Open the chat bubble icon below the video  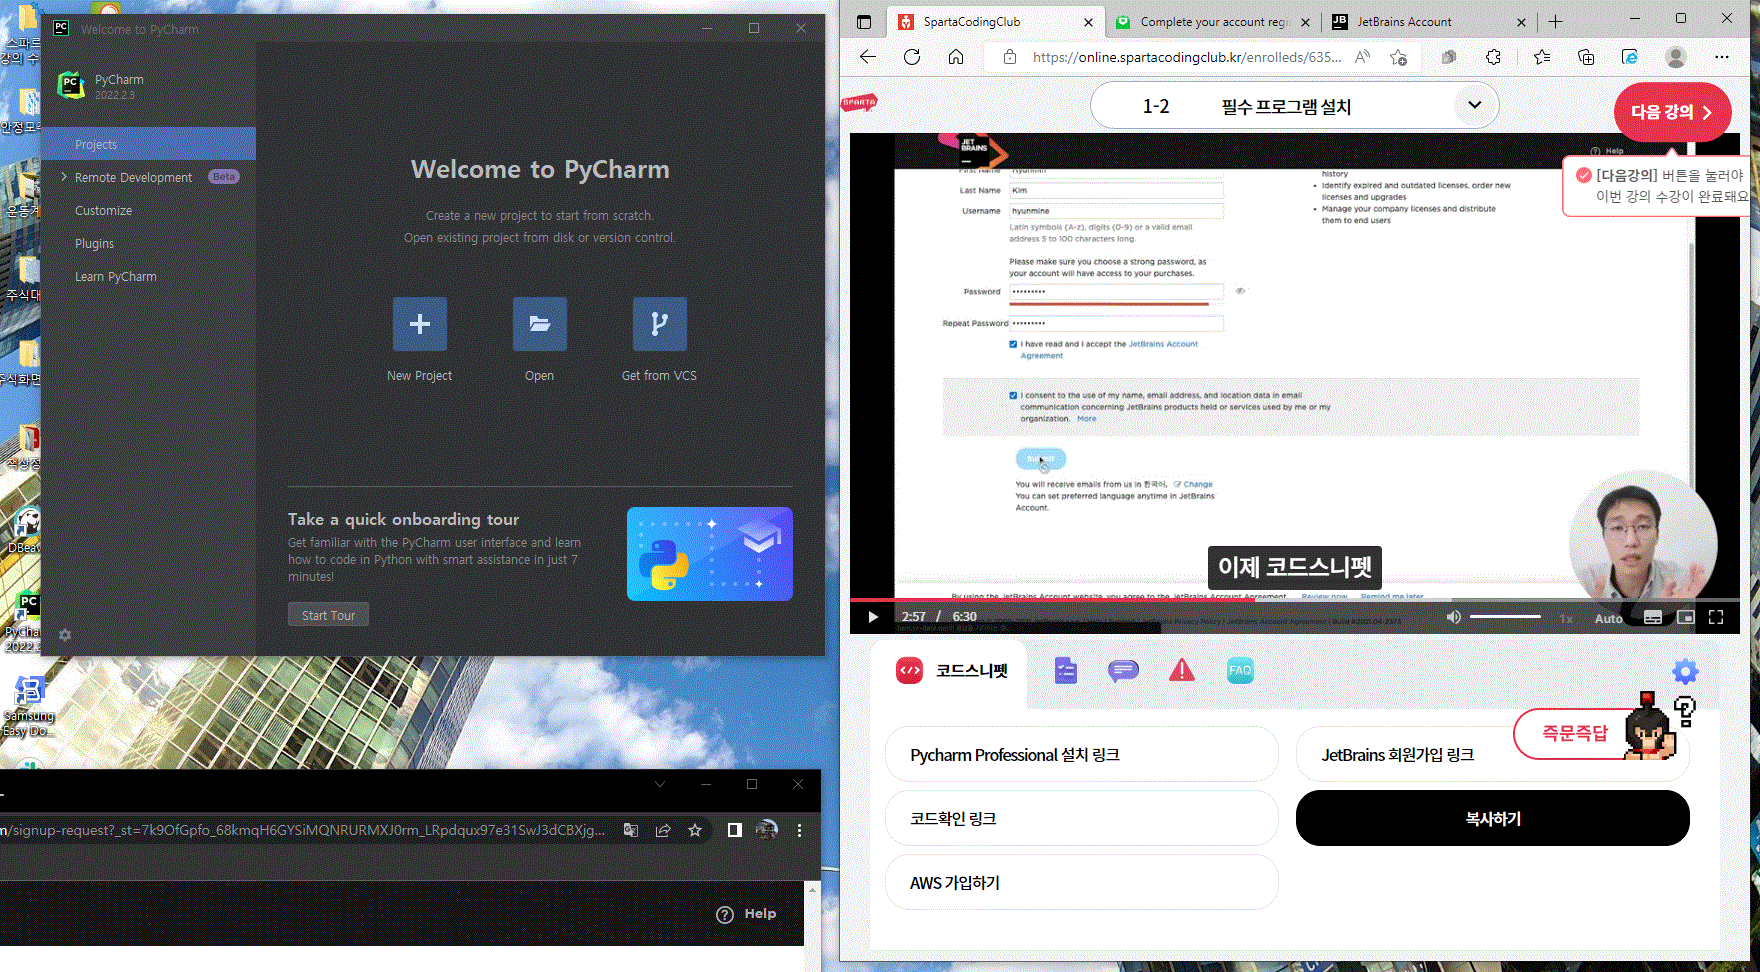pos(1124,671)
